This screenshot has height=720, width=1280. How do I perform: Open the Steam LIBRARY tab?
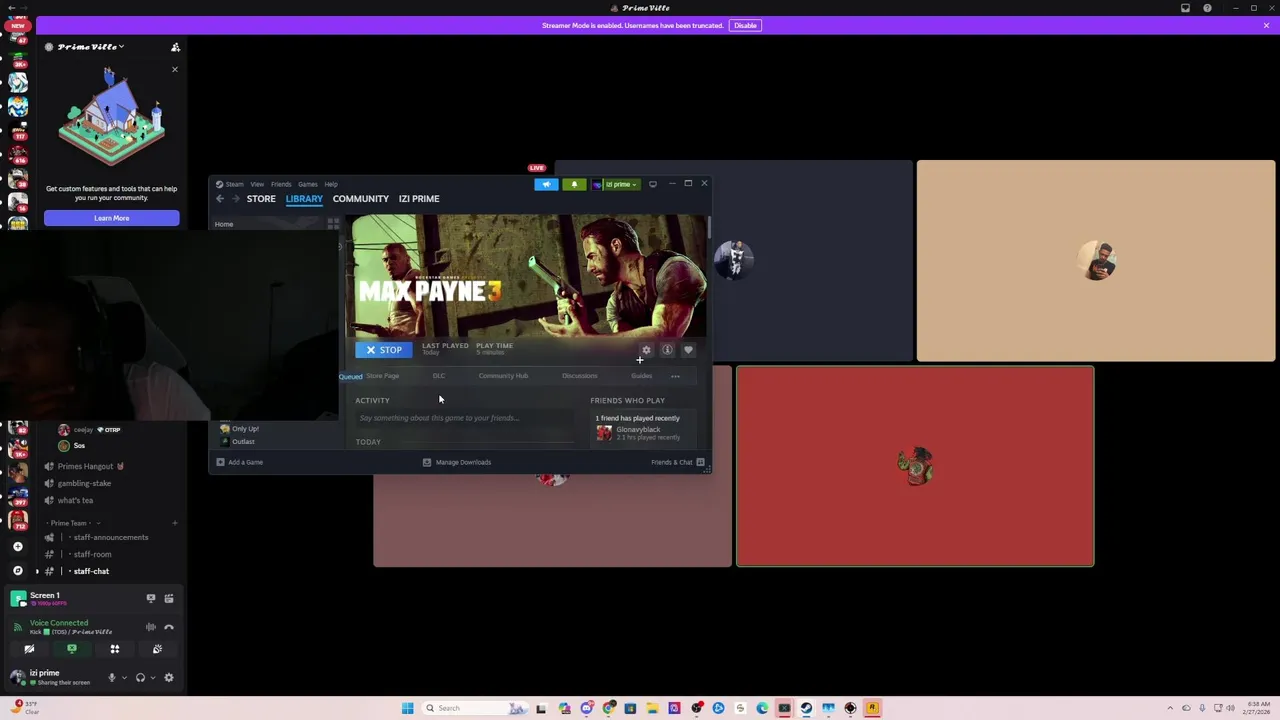[x=304, y=199]
